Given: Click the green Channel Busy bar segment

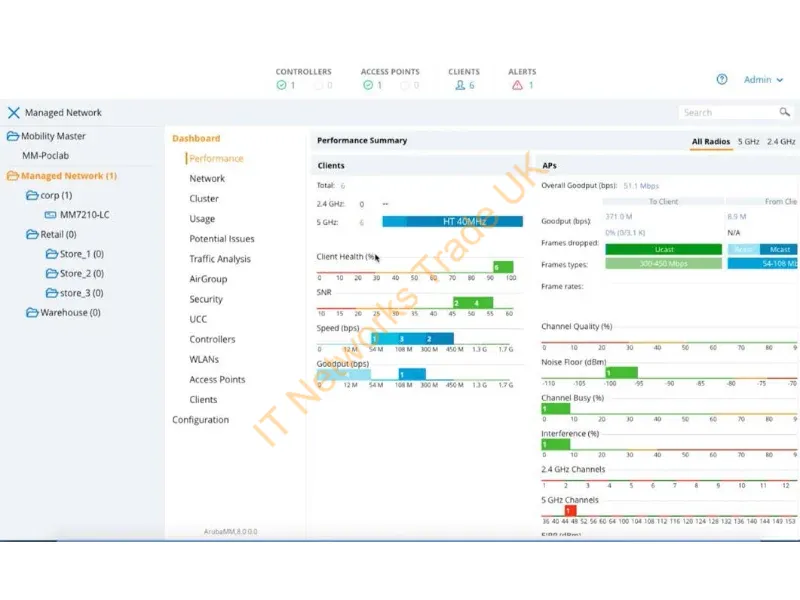Looking at the screenshot, I should [556, 409].
